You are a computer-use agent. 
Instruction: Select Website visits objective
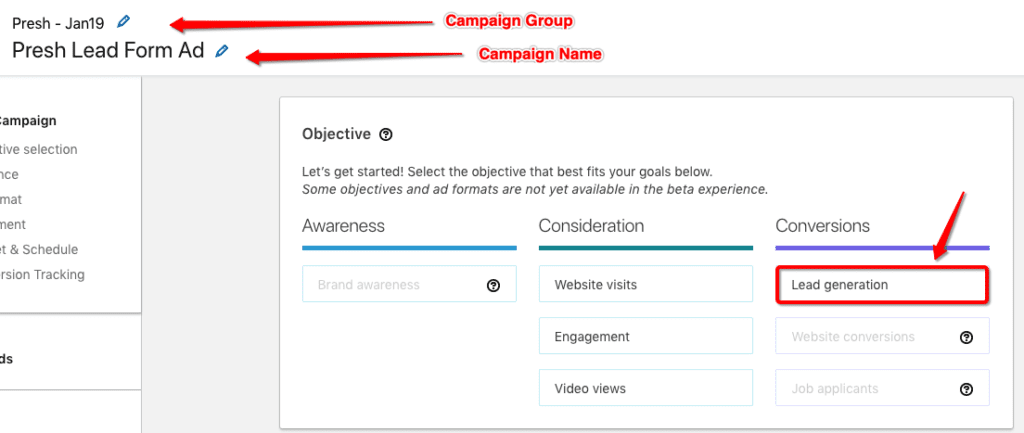click(646, 284)
